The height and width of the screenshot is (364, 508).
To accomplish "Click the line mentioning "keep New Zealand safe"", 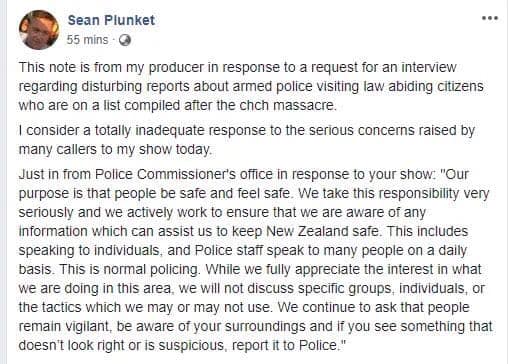I will pos(243,231).
